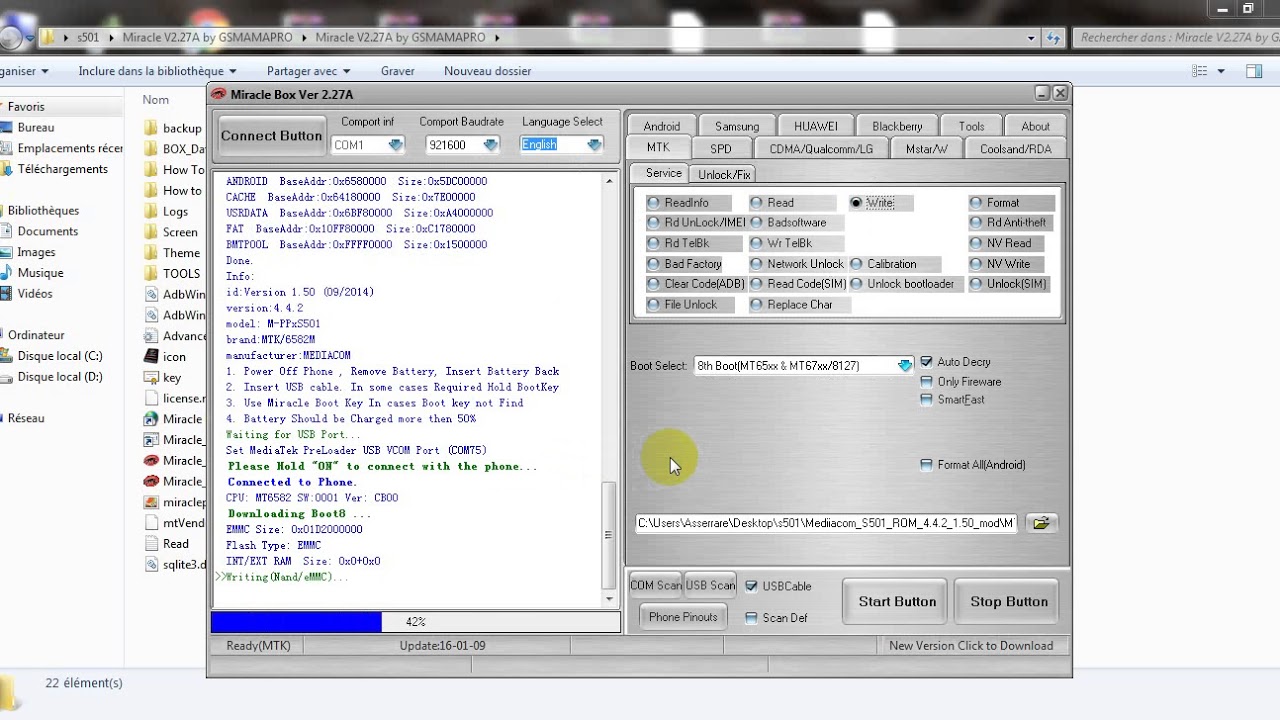Viewport: 1280px width, 720px height.
Task: Select the sqlite3 file icon in Explorer
Action: pyautogui.click(x=151, y=565)
